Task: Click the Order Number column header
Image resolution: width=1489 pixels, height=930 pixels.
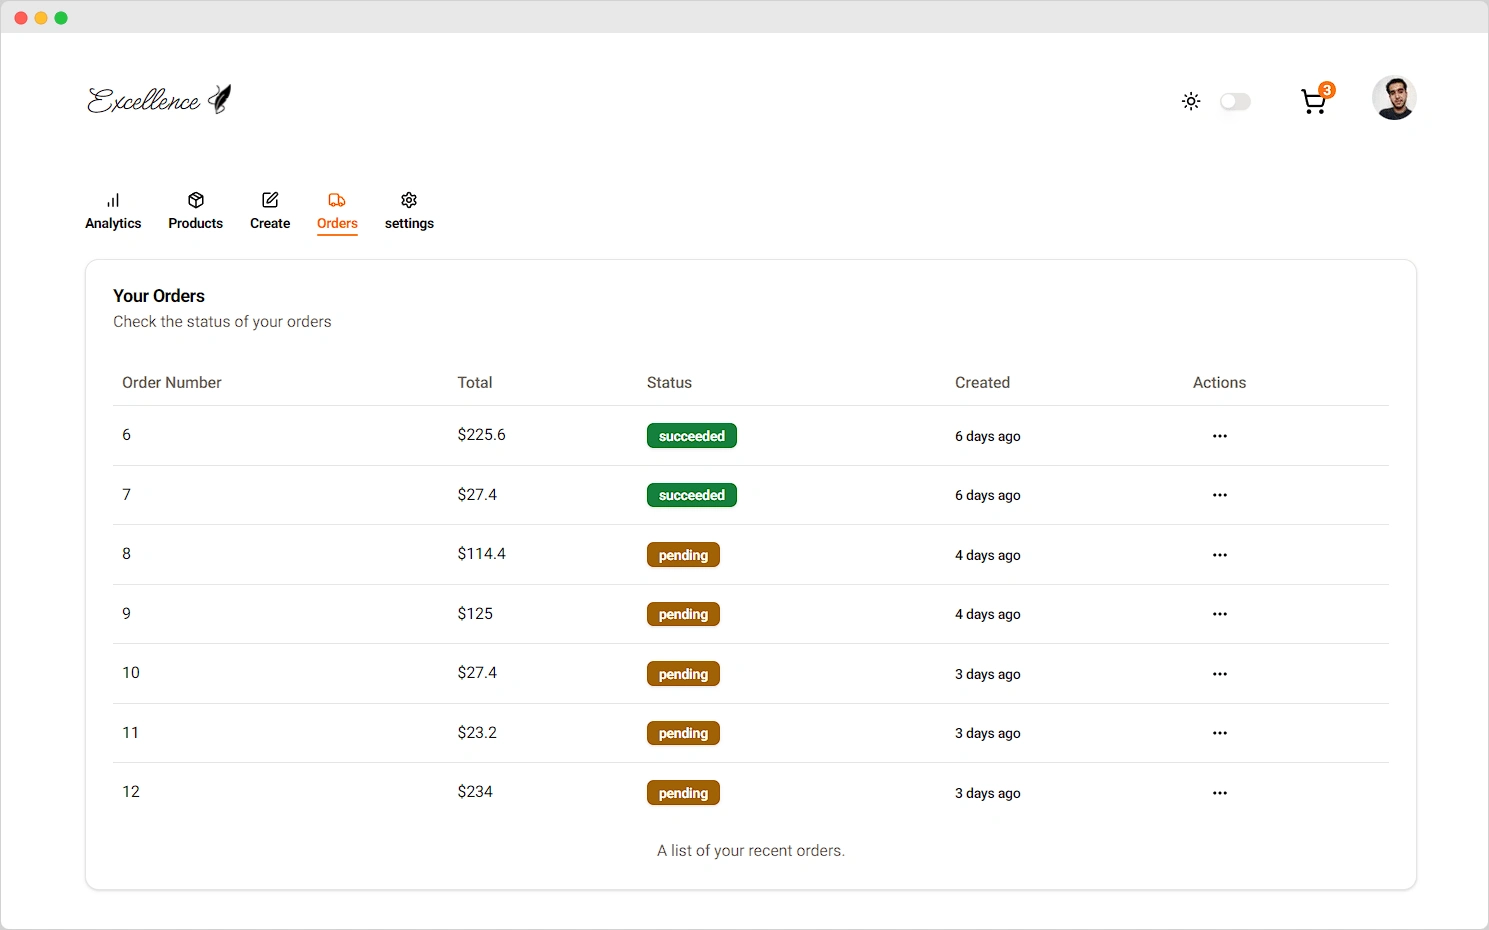Action: click(x=172, y=383)
